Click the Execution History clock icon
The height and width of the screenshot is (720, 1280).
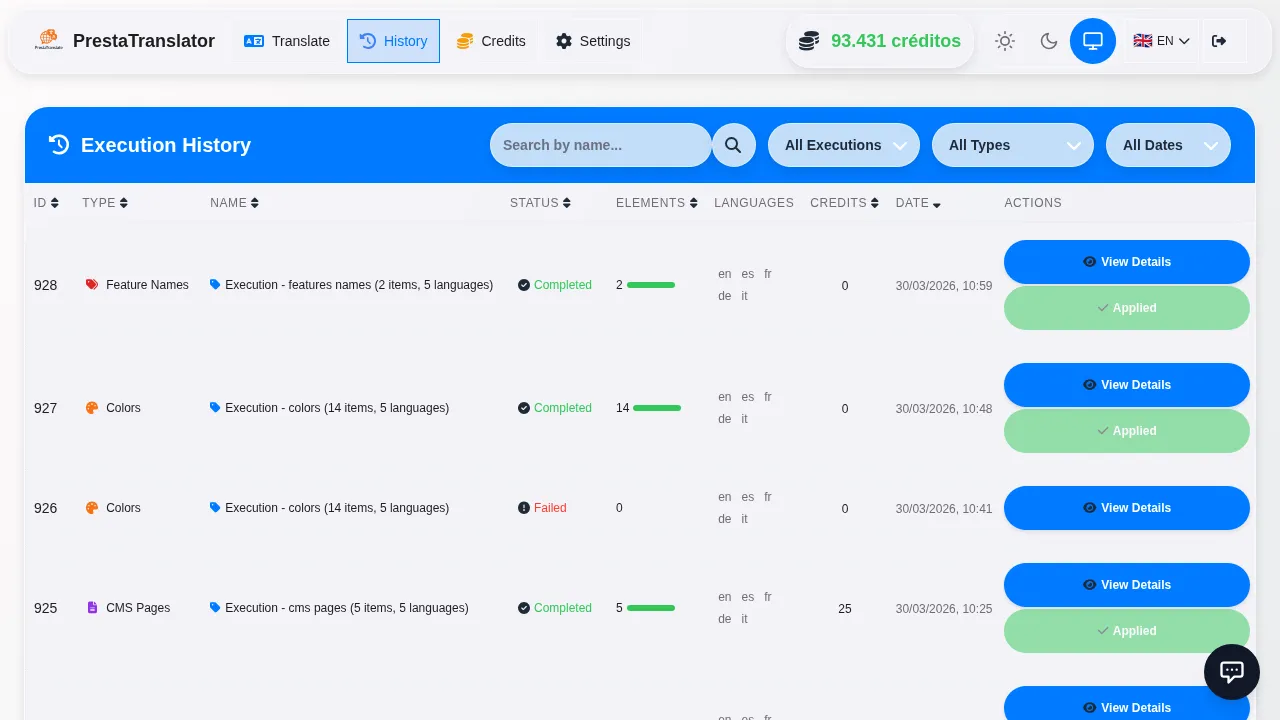pos(59,145)
